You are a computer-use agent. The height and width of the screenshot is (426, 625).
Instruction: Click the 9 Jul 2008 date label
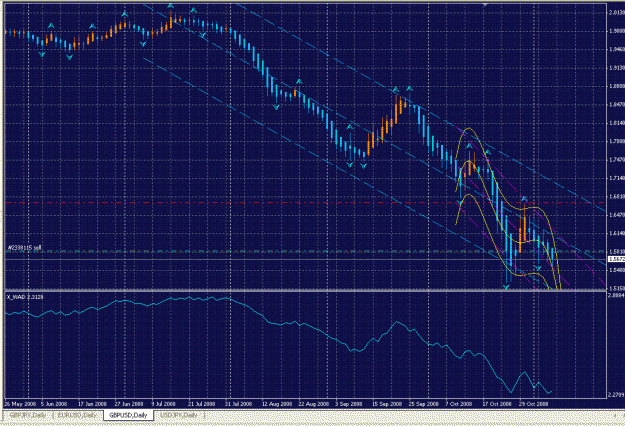pyautogui.click(x=164, y=404)
